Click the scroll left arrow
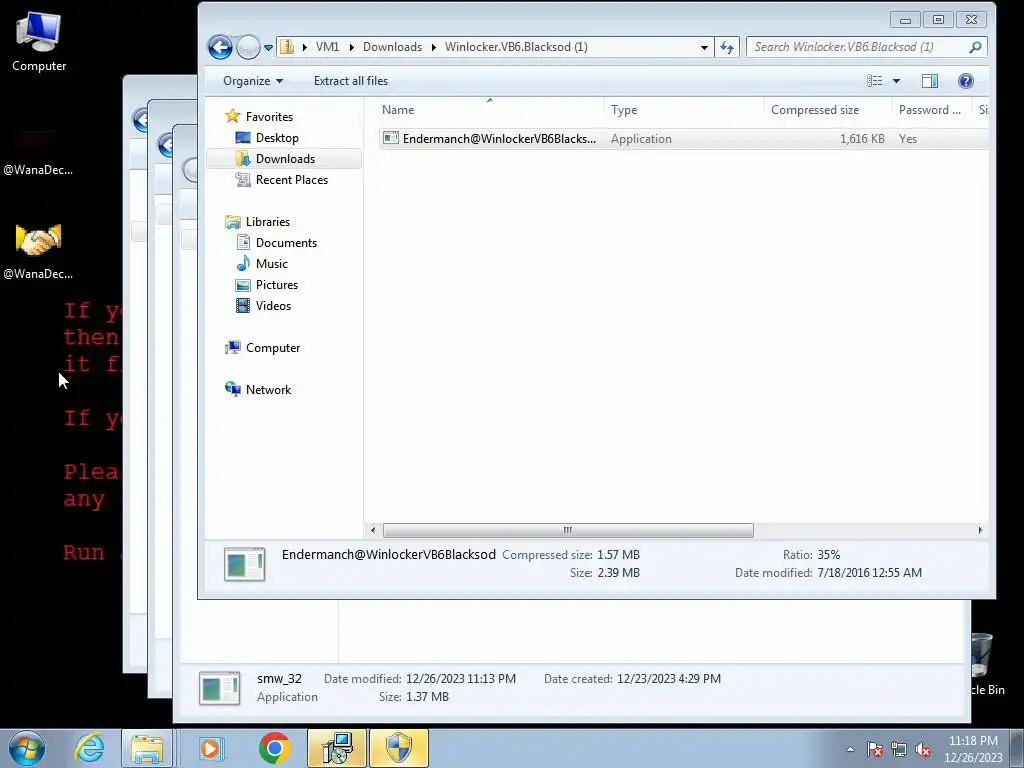Screen dimensions: 1024x768 coord(373,530)
